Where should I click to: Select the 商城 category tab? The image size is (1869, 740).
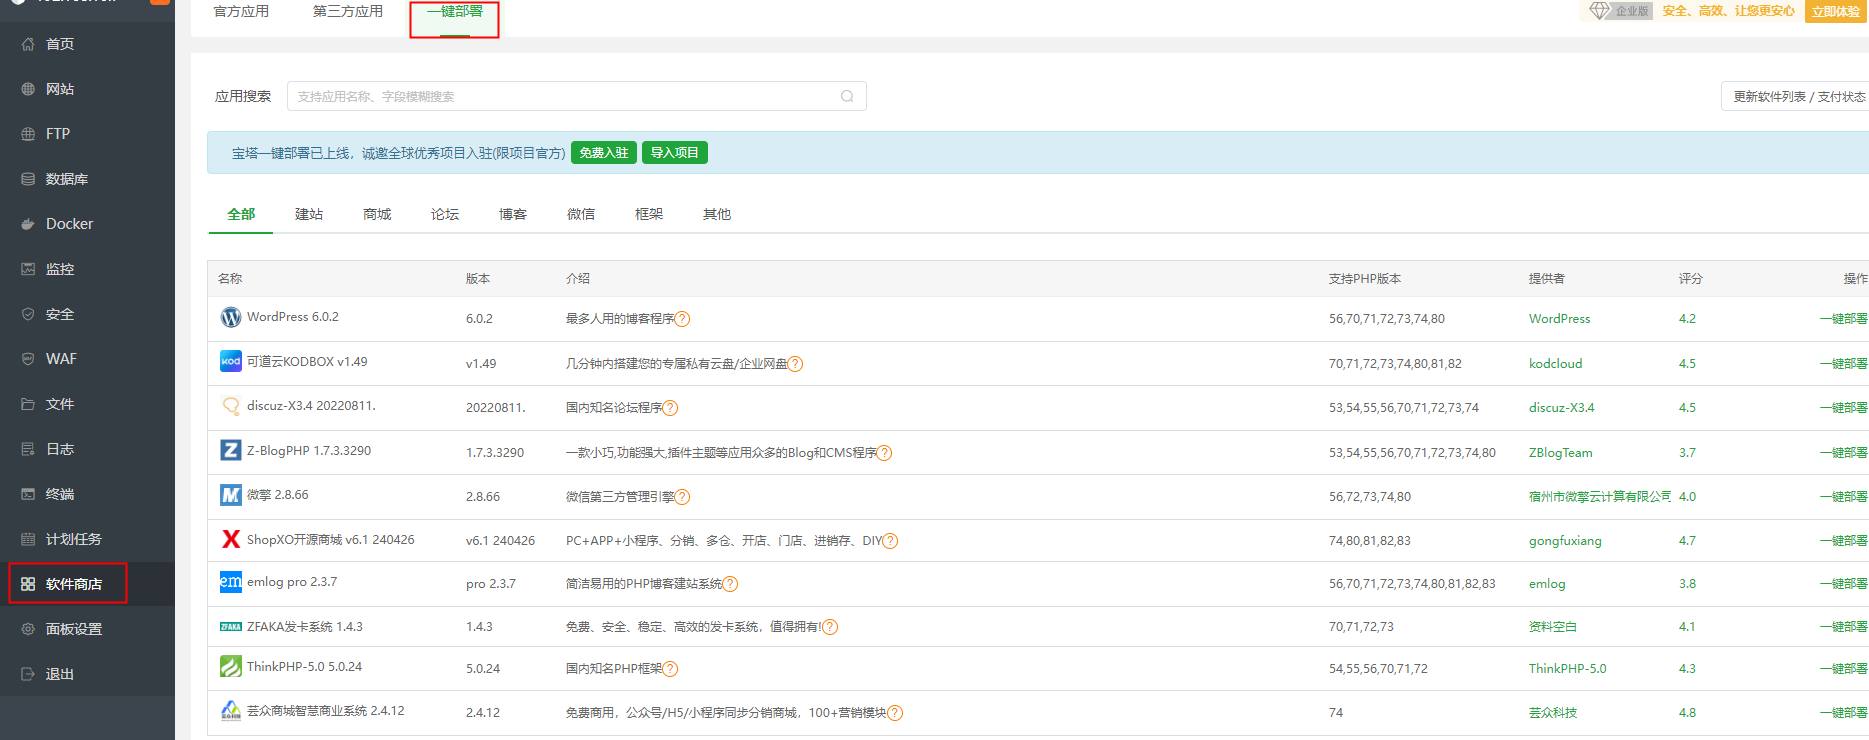[x=377, y=214]
